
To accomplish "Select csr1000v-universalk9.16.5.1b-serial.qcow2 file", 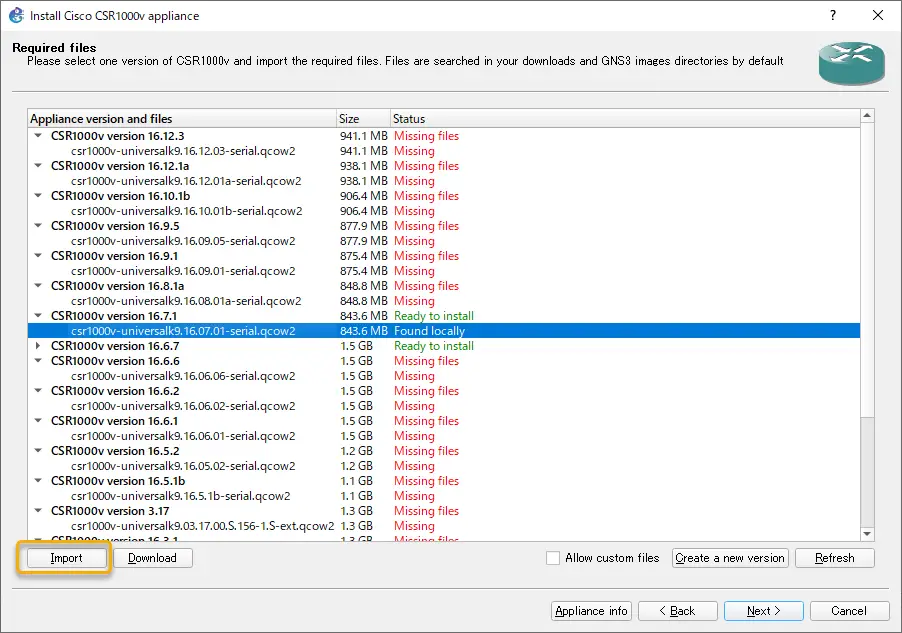I will point(444,495).
